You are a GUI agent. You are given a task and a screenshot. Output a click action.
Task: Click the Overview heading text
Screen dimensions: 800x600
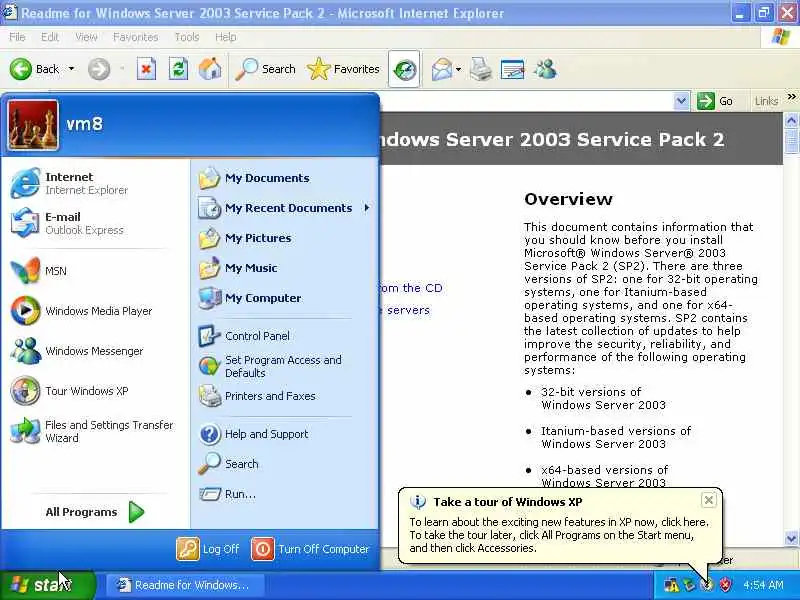tap(568, 199)
